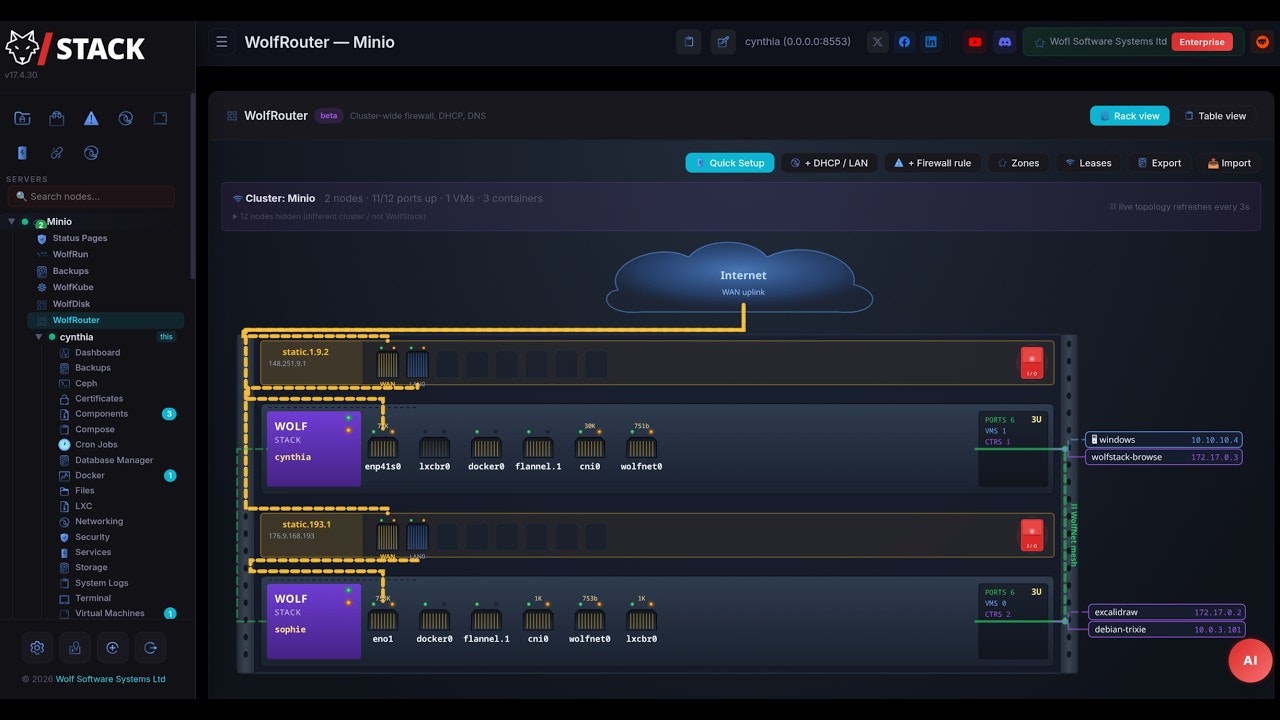Select the flannel.1 port on sophie

[x=486, y=620]
